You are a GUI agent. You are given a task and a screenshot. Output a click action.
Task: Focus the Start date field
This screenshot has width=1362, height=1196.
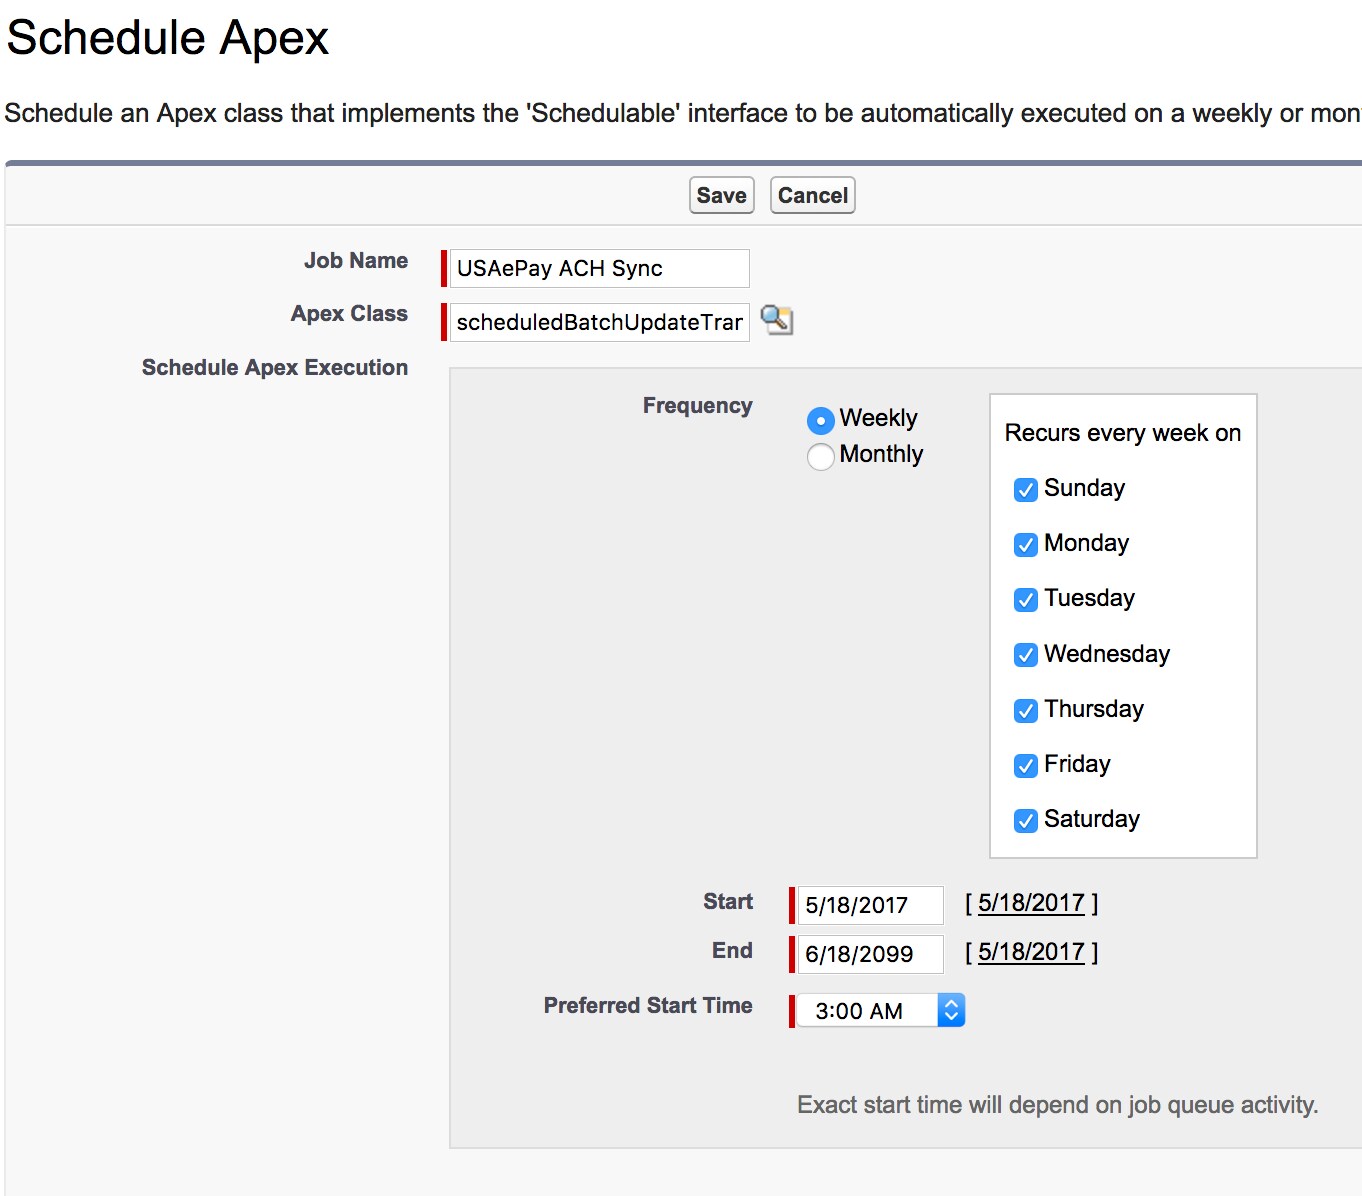(x=869, y=905)
